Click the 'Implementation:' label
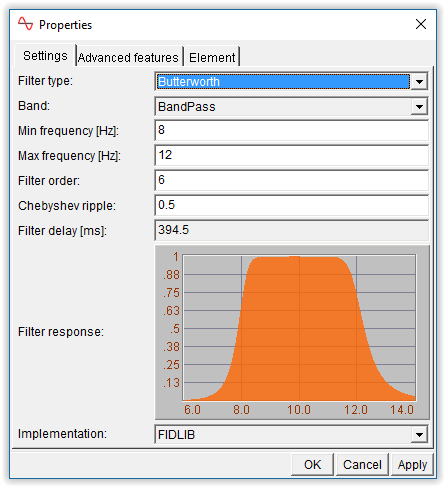Screen dimensions: 445x487 pyautogui.click(x=62, y=434)
